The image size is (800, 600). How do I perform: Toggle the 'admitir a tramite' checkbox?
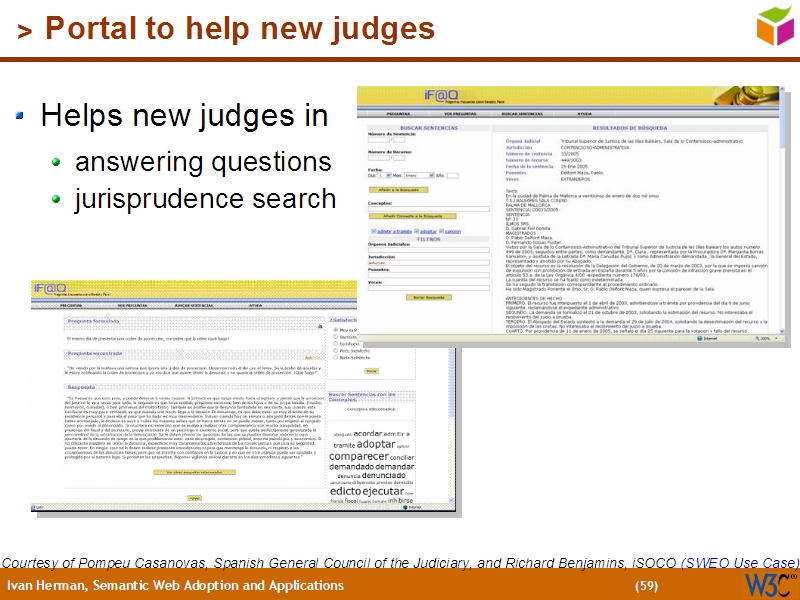pos(371,230)
